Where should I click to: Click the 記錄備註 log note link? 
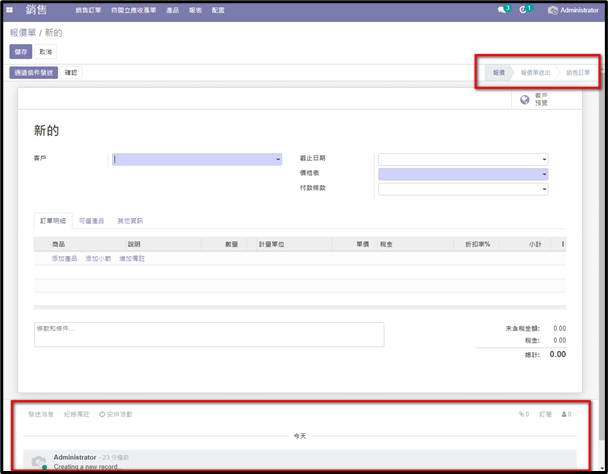click(76, 414)
